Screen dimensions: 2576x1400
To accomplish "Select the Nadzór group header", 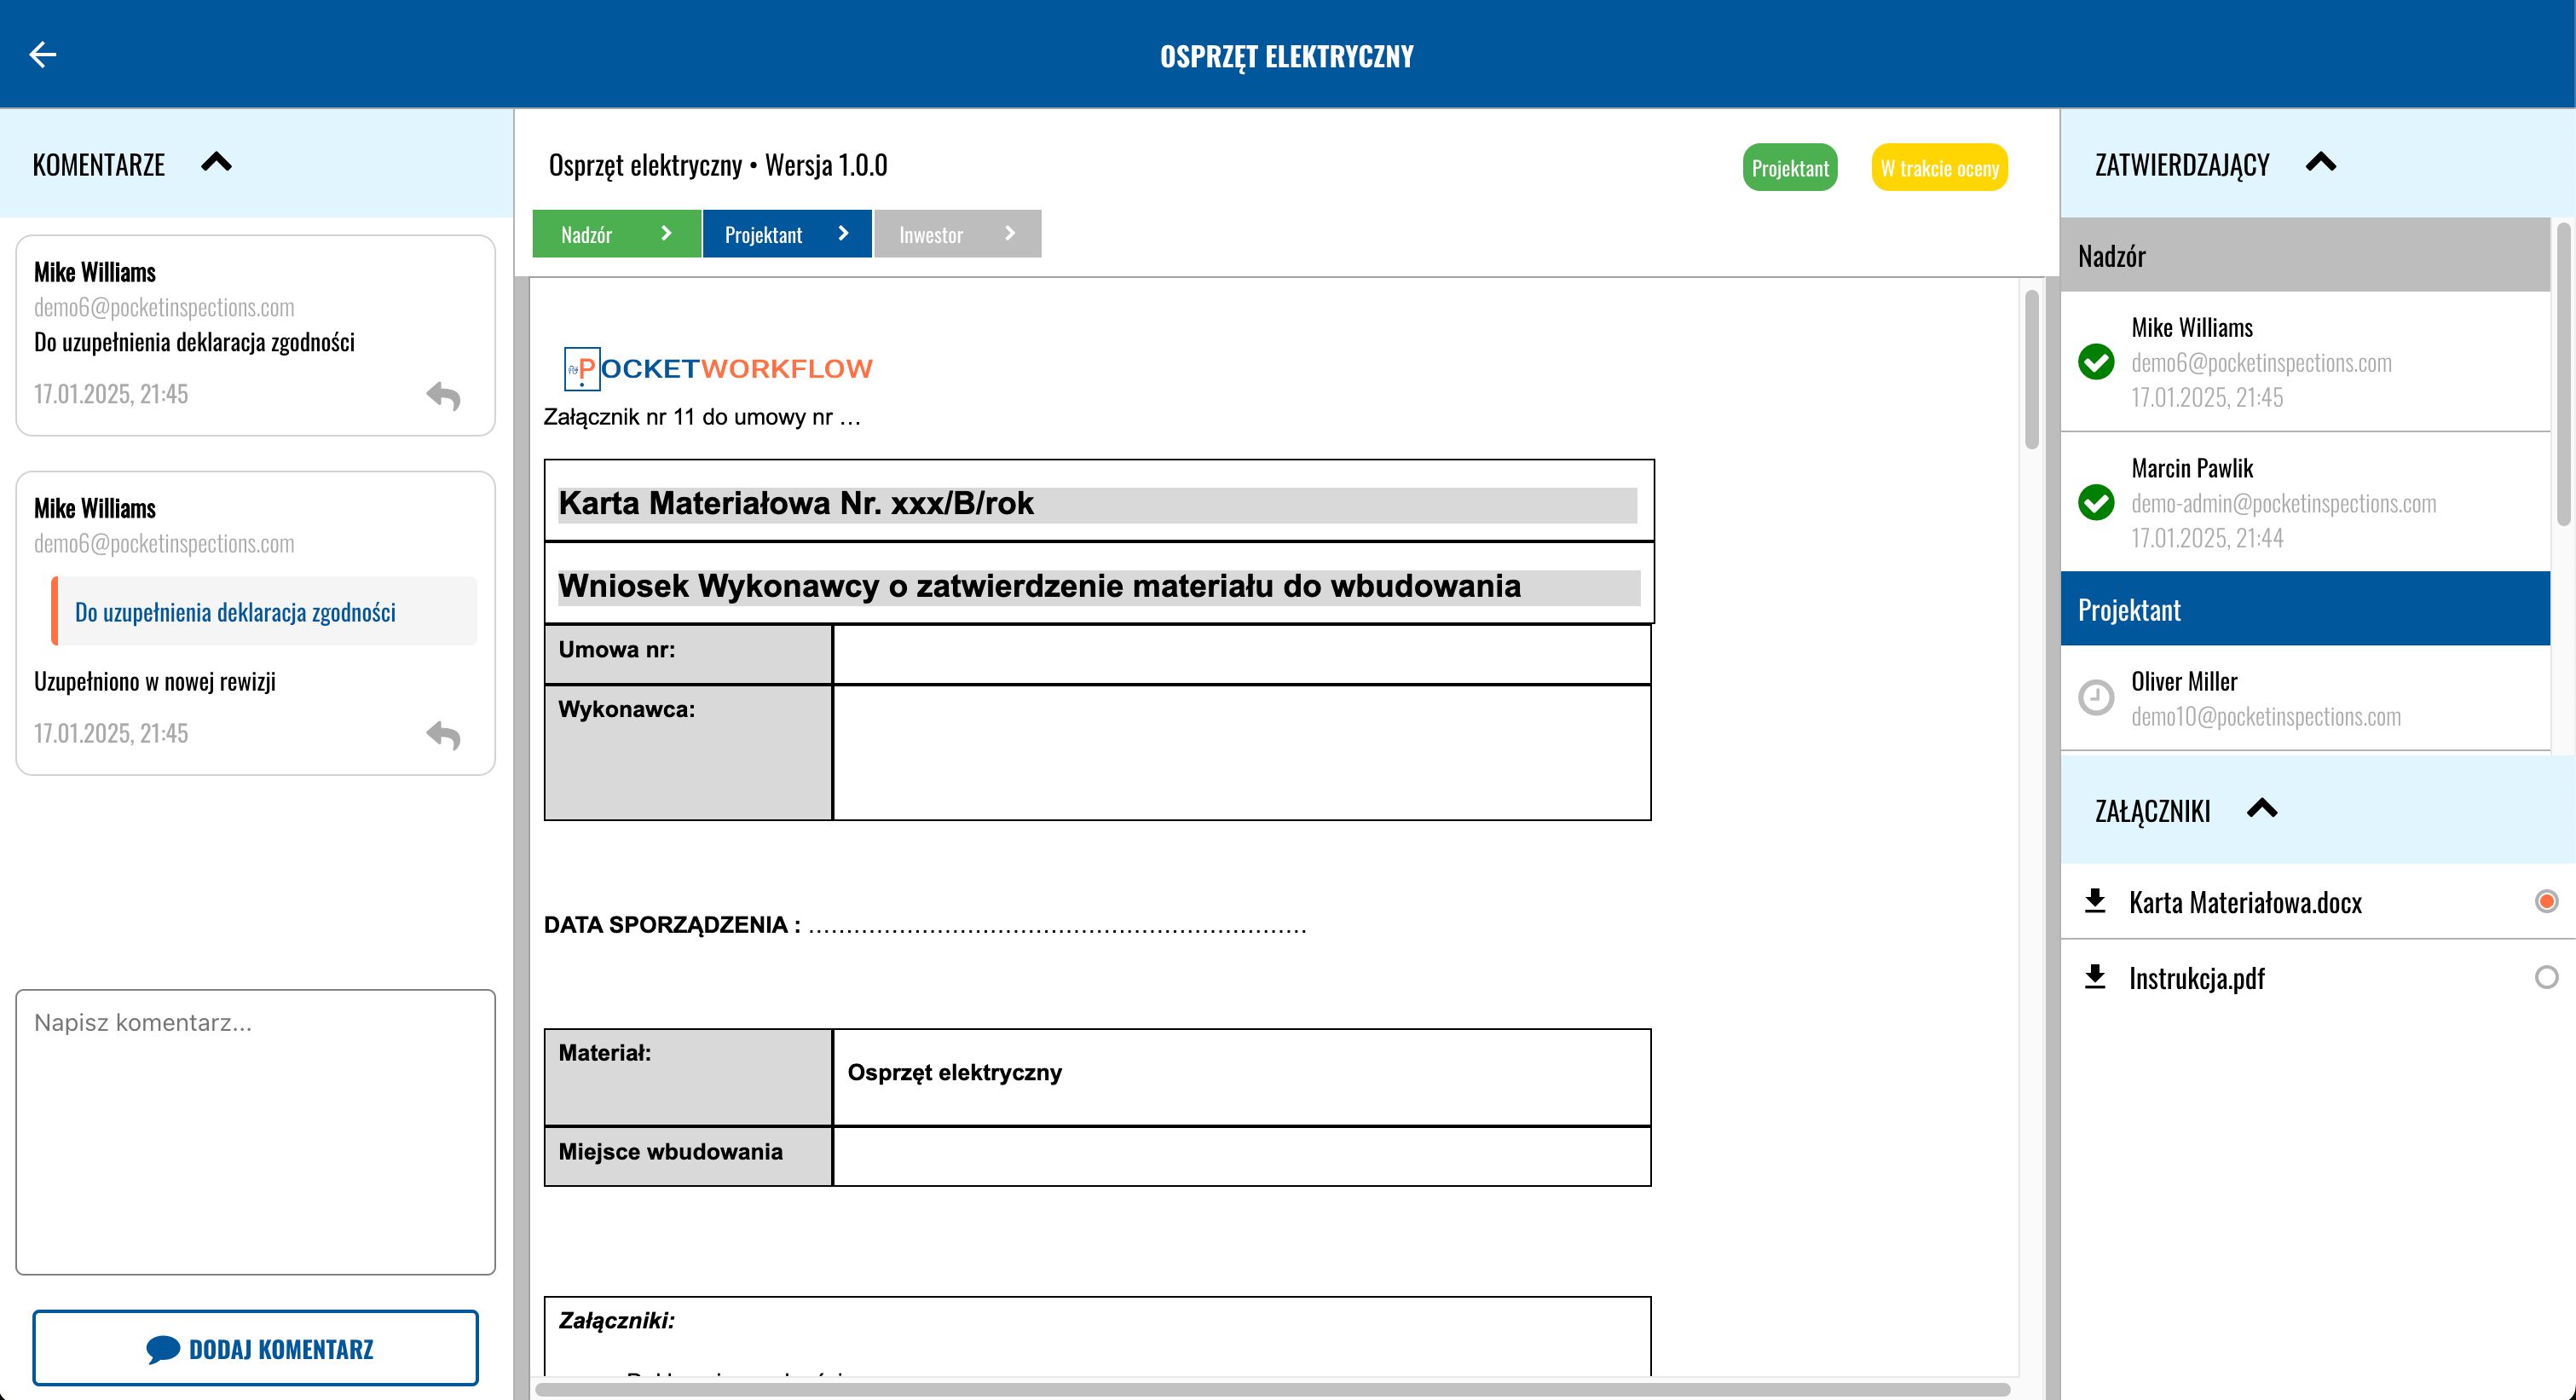I will (x=2305, y=256).
